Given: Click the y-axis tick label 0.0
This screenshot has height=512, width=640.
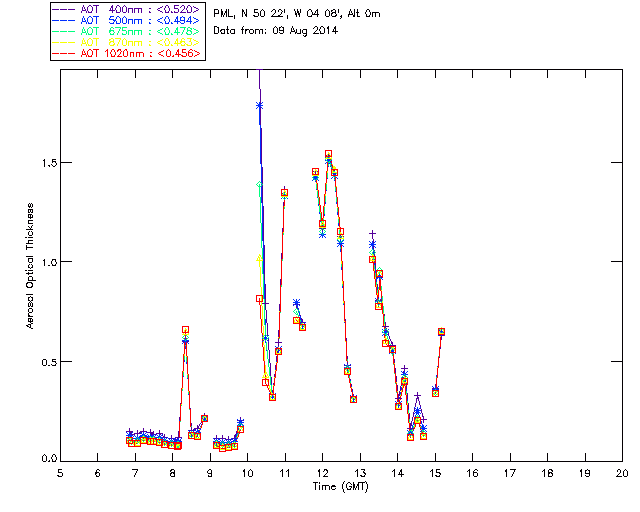Looking at the screenshot, I should click(49, 459).
